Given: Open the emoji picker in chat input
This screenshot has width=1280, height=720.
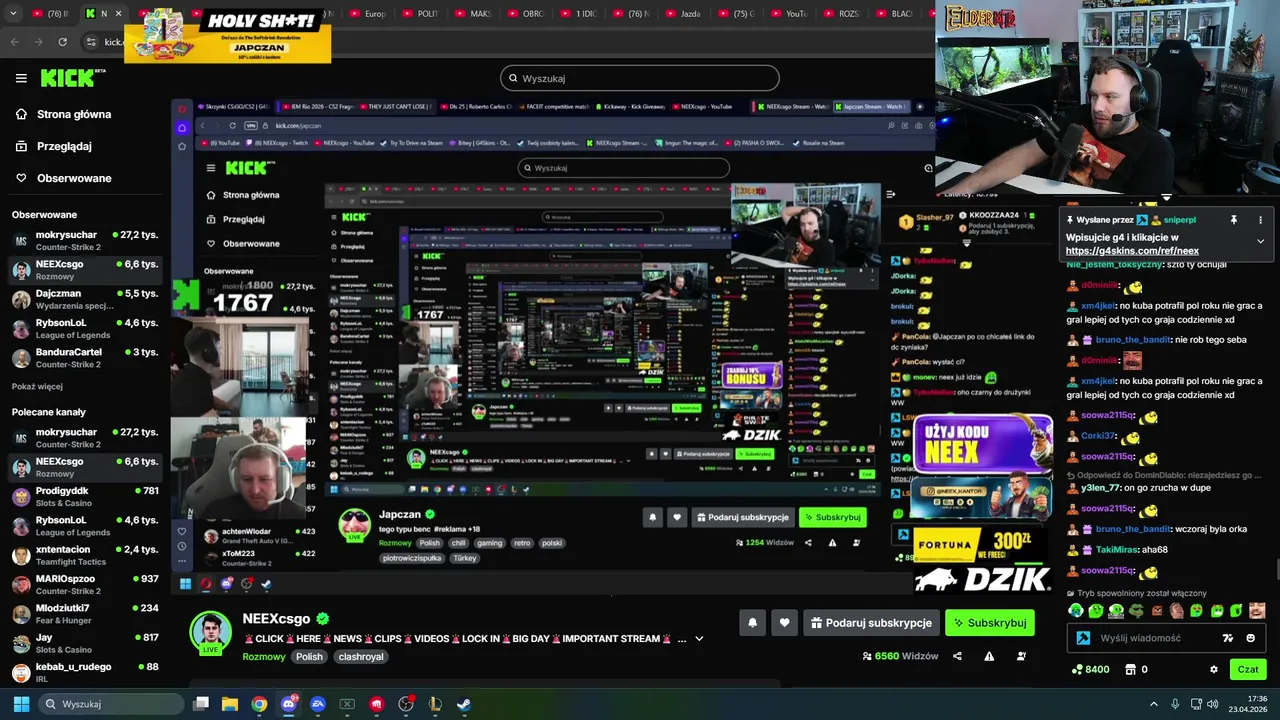Looking at the screenshot, I should [1251, 638].
